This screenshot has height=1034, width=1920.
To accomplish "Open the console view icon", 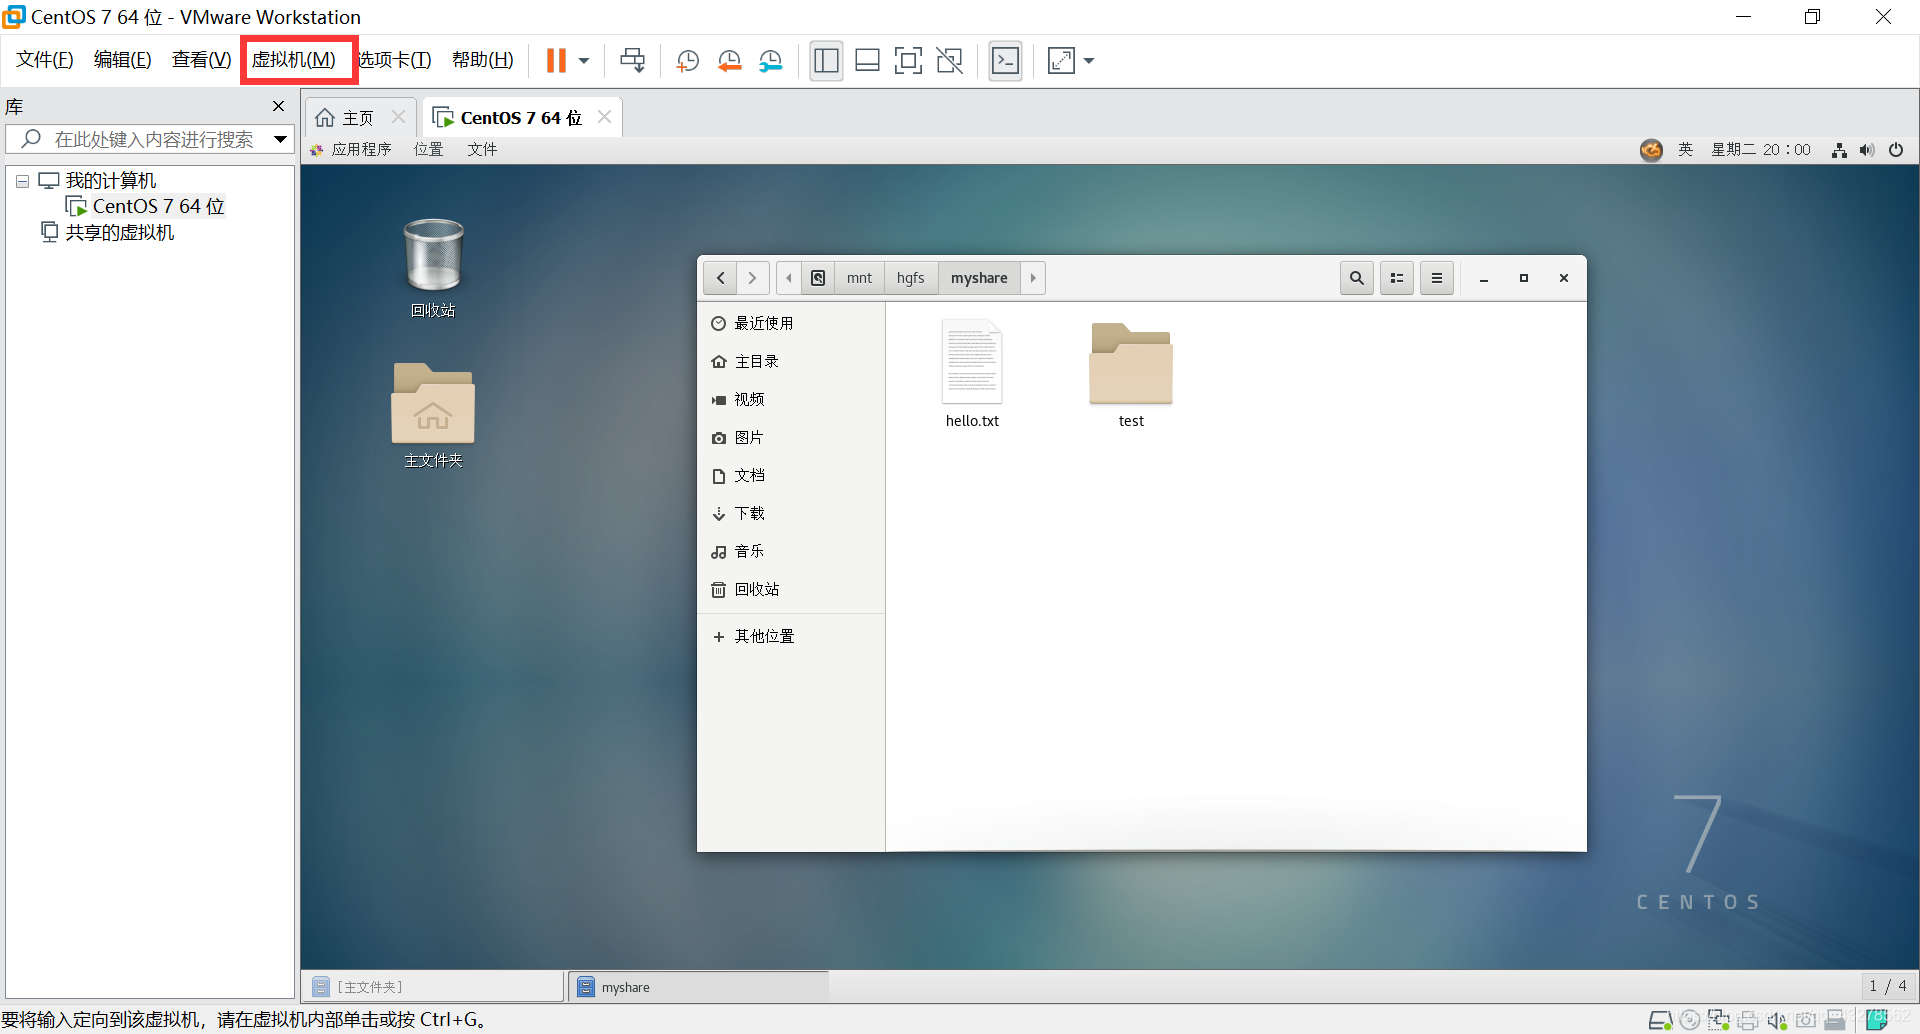I will [1005, 61].
